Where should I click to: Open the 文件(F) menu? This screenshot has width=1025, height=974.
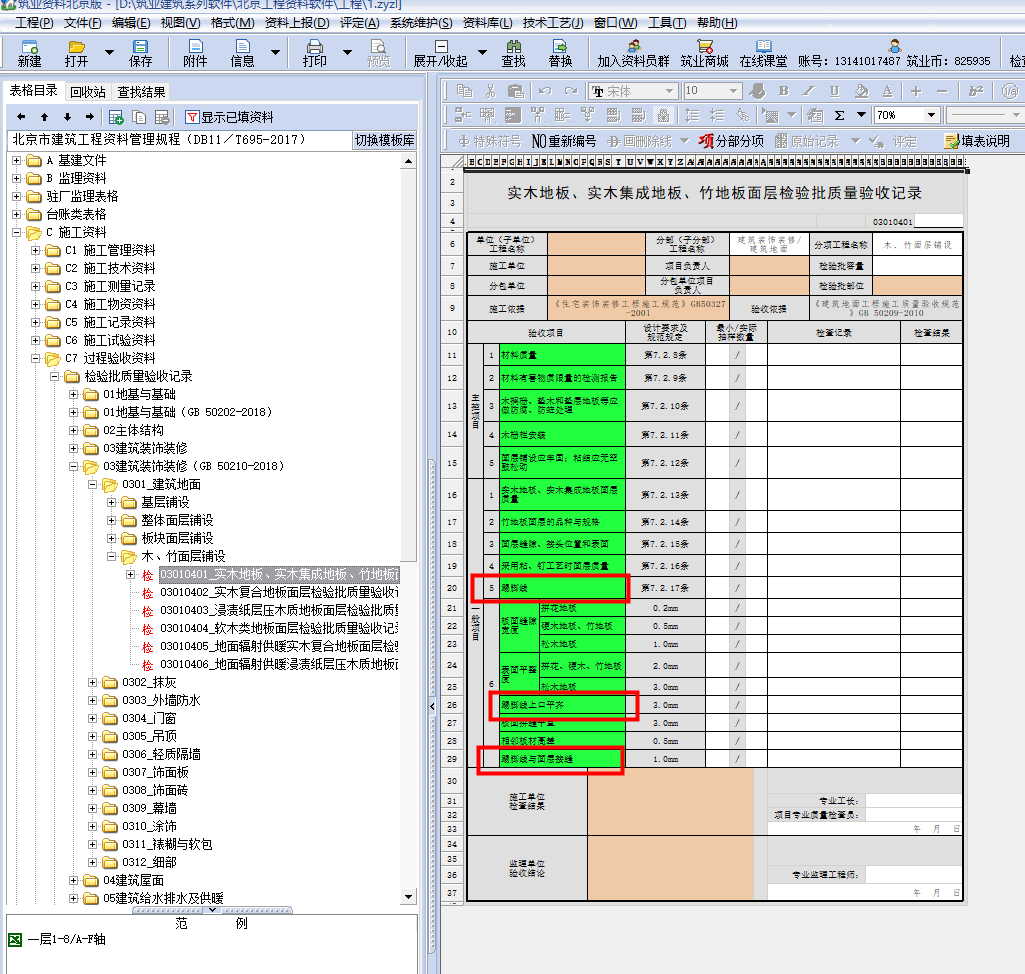tap(82, 23)
